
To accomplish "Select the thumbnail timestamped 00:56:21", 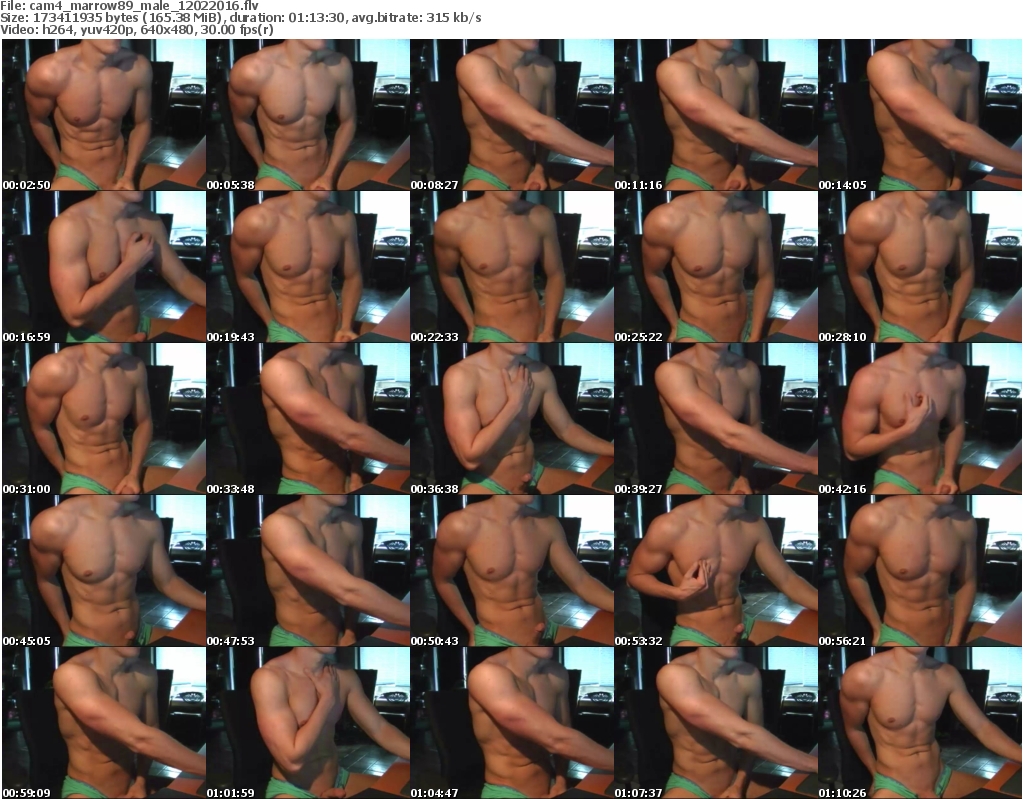I will coord(920,571).
